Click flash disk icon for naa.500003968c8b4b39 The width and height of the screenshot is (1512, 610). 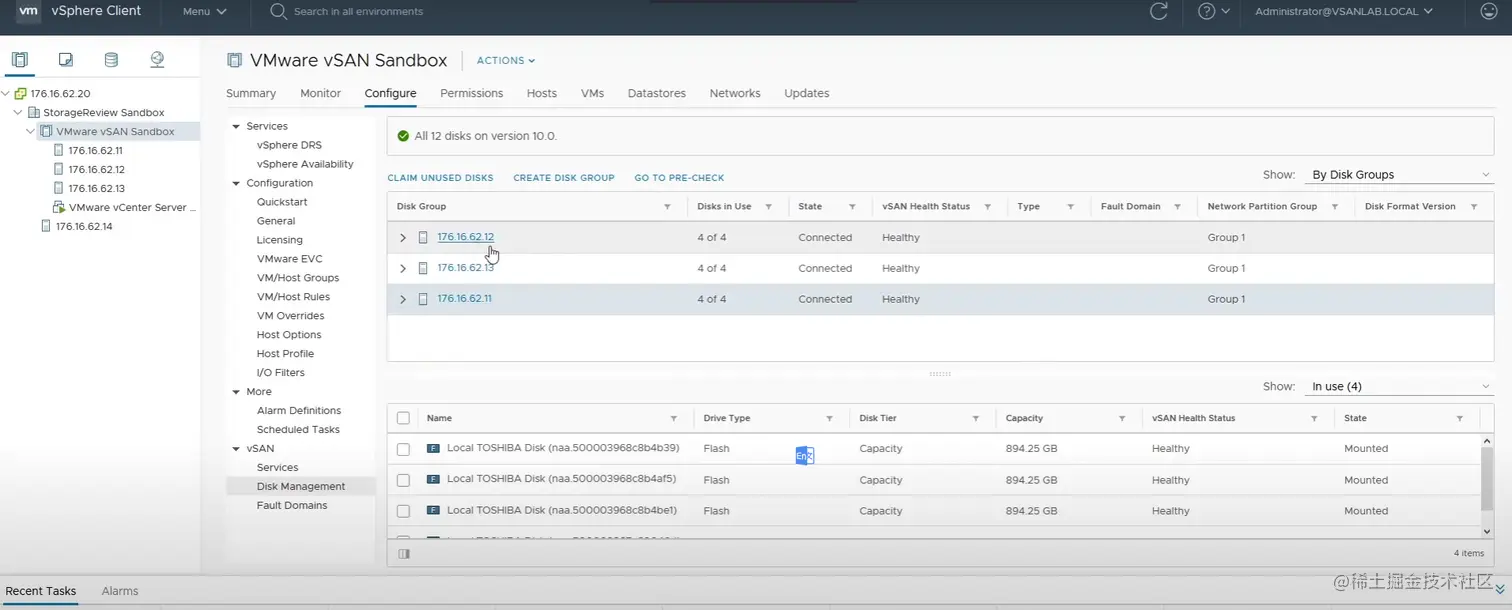[x=433, y=449]
